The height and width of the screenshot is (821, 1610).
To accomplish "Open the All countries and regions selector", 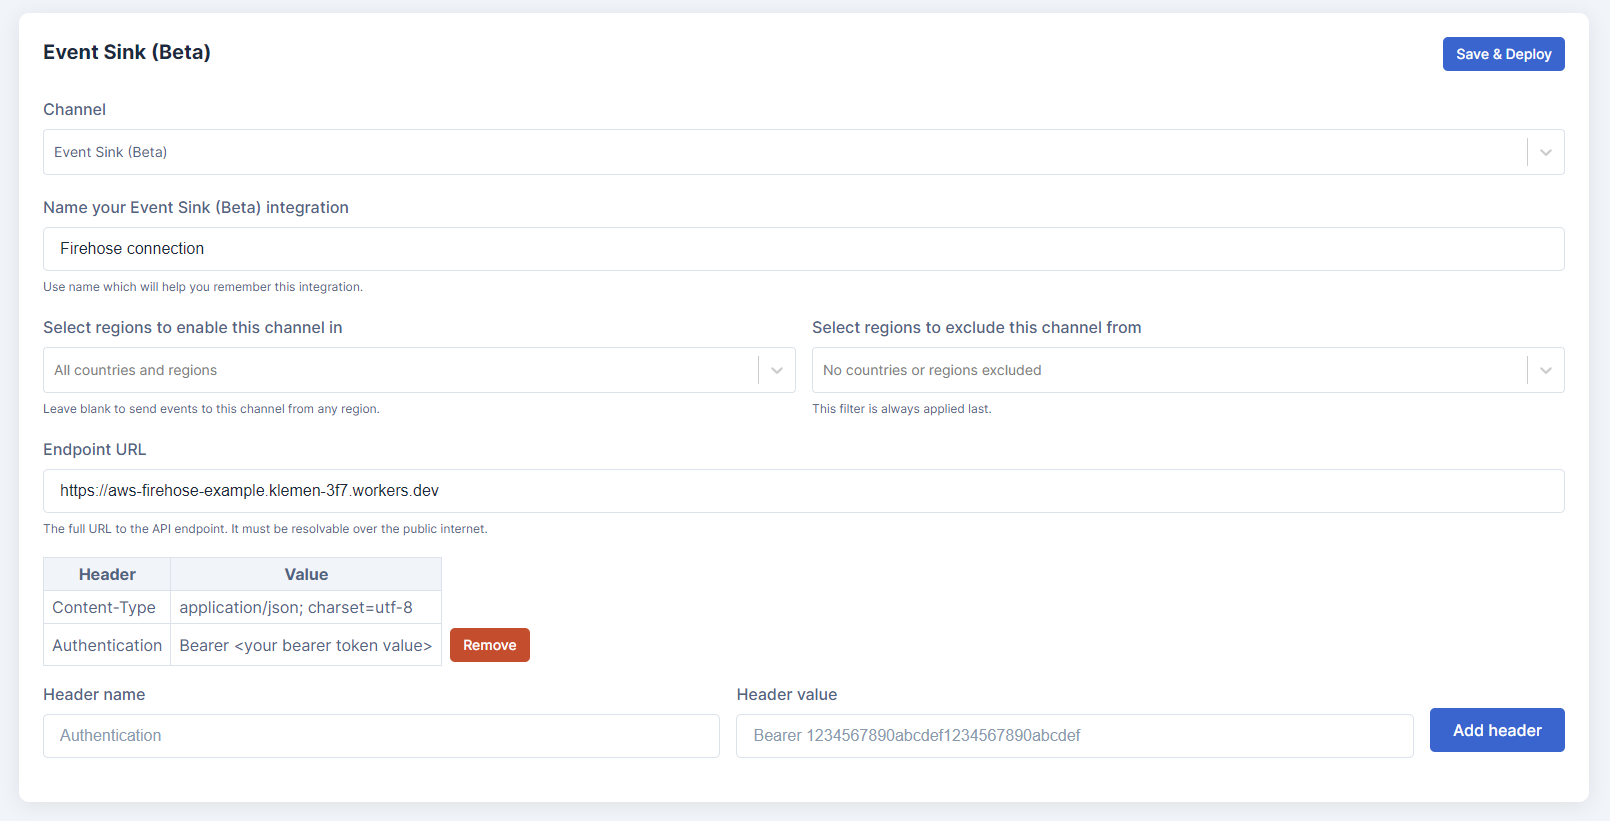I will pyautogui.click(x=419, y=370).
